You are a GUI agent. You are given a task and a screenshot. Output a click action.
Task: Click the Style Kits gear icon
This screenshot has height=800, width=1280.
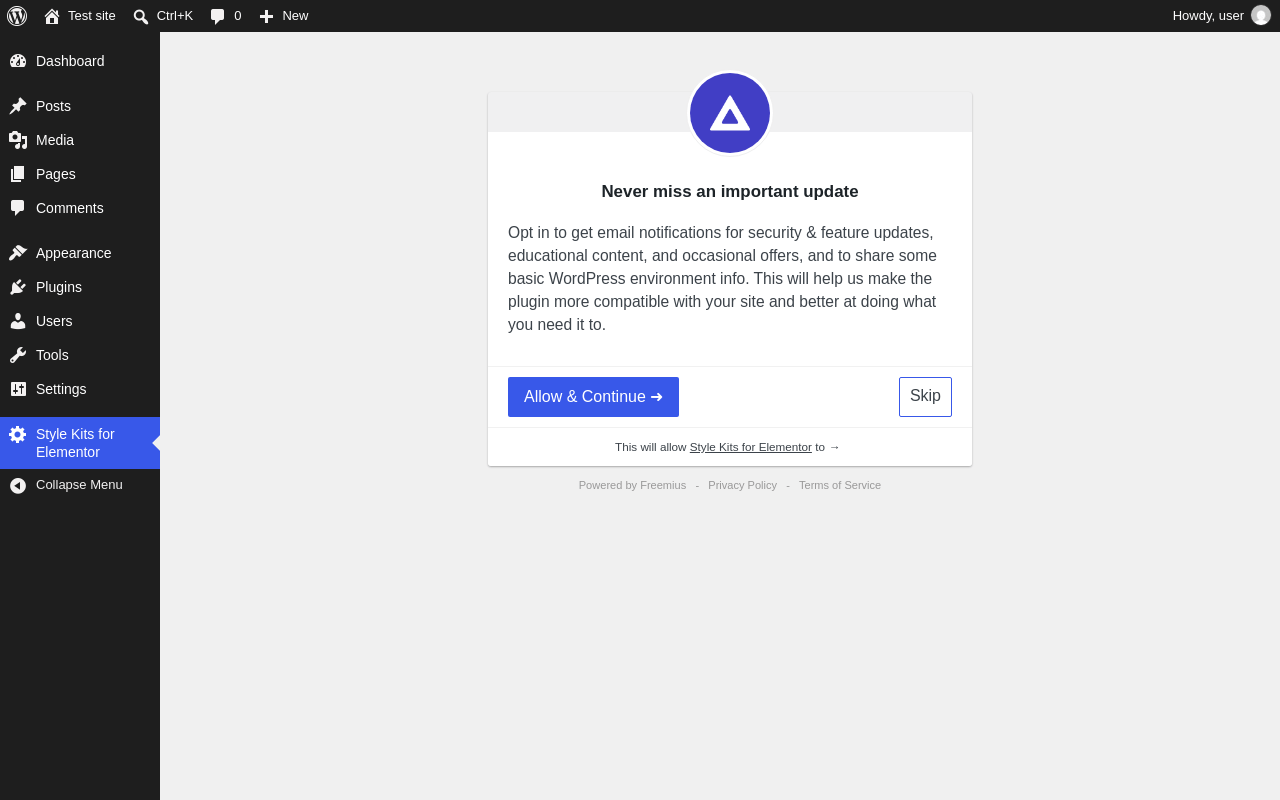click(x=18, y=434)
